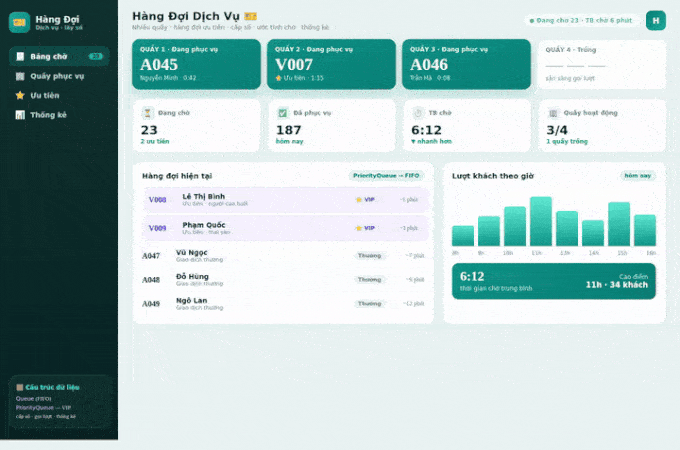Screen dimensions: 680x450
Task: Click the status pill Đang chờ 23
Action: (x=581, y=20)
